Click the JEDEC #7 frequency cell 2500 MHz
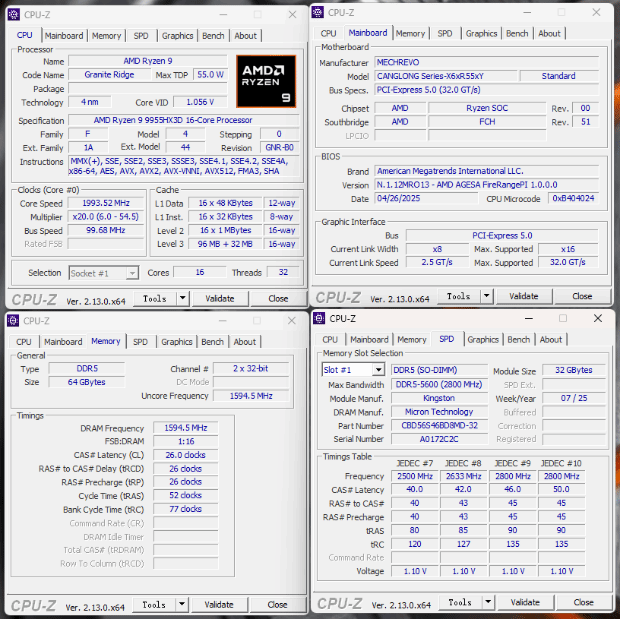The width and height of the screenshot is (620, 619). 415,476
